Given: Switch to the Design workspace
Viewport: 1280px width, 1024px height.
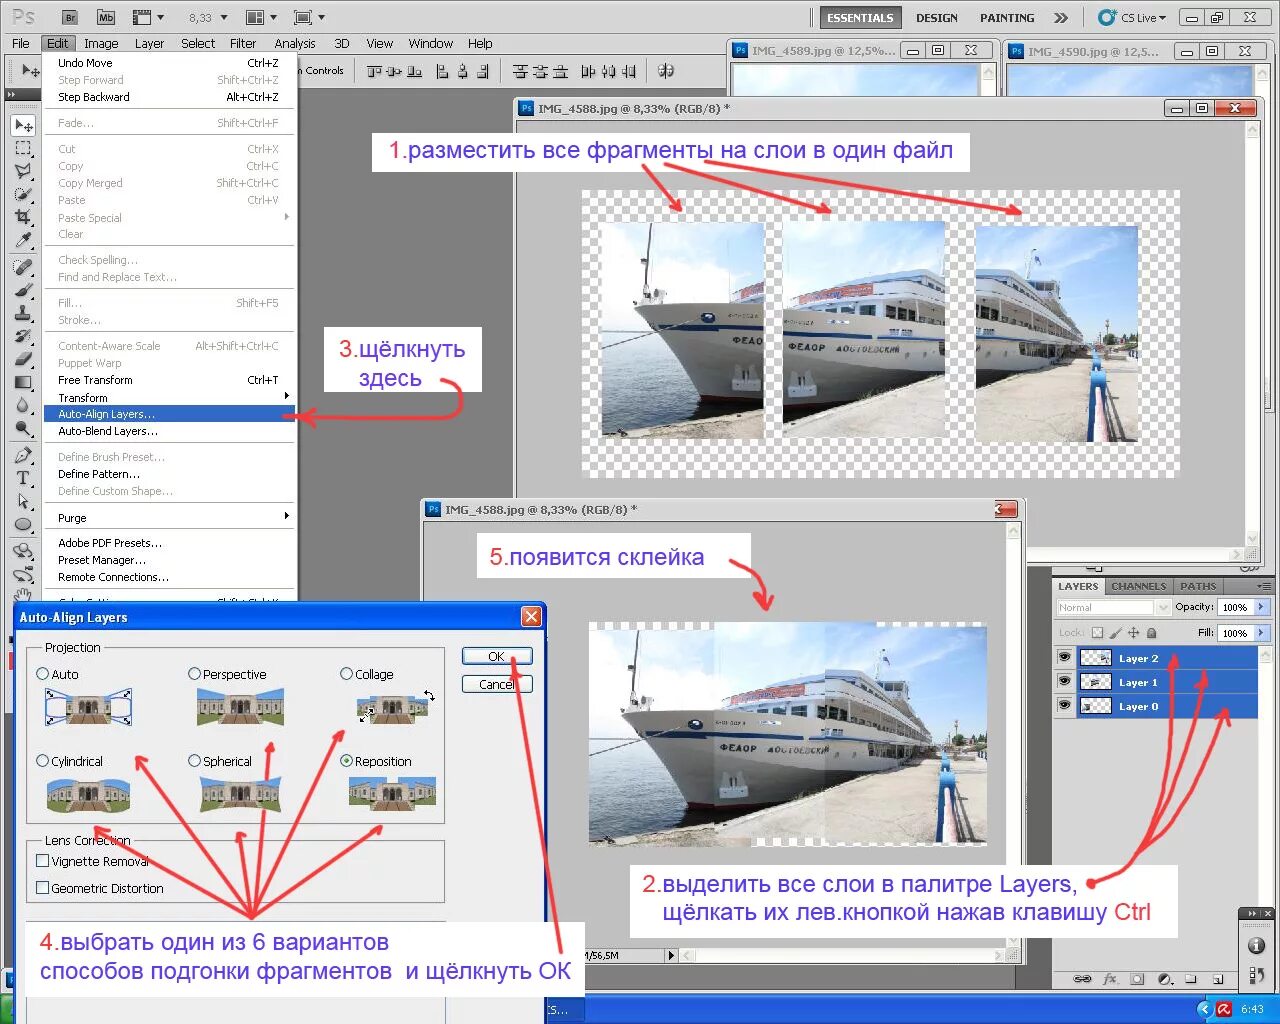Looking at the screenshot, I should coord(937,17).
